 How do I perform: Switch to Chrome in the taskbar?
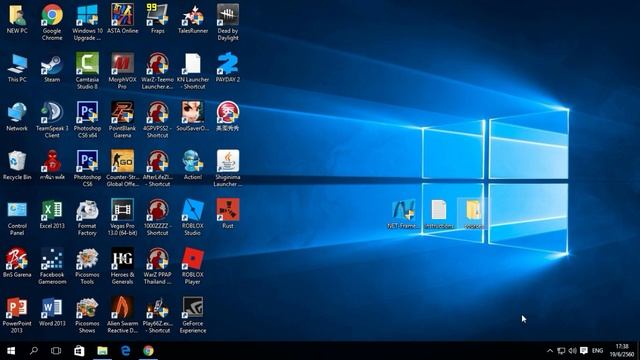148,351
